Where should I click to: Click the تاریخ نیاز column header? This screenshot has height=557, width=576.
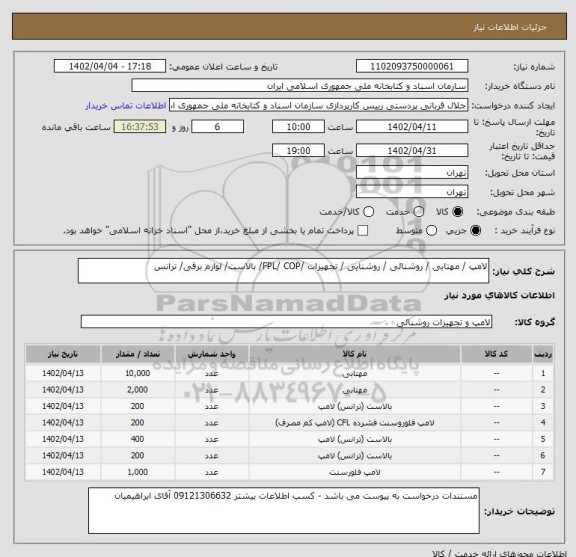tap(63, 354)
